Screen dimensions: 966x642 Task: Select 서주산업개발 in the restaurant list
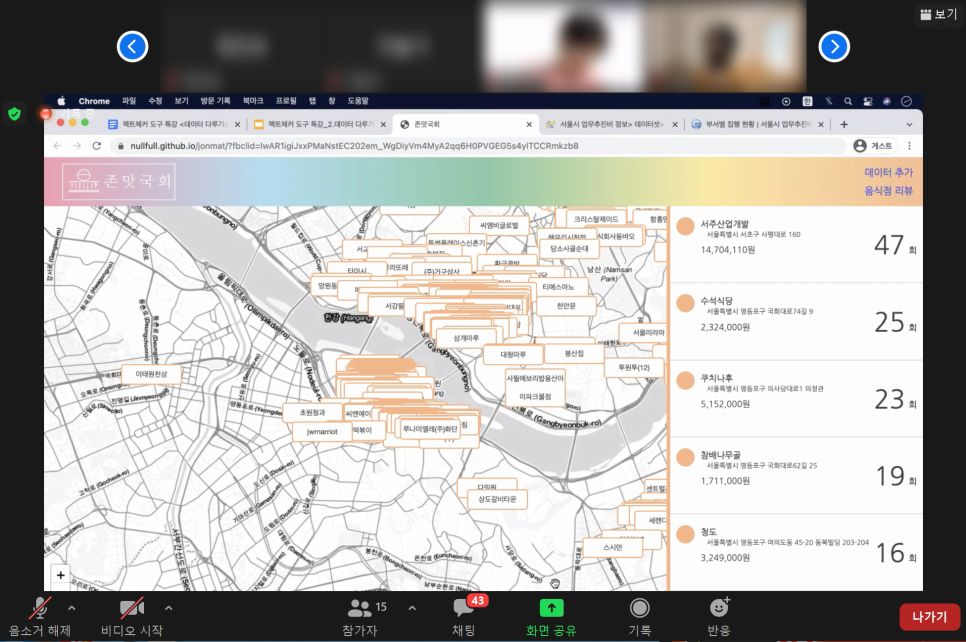click(x=796, y=245)
